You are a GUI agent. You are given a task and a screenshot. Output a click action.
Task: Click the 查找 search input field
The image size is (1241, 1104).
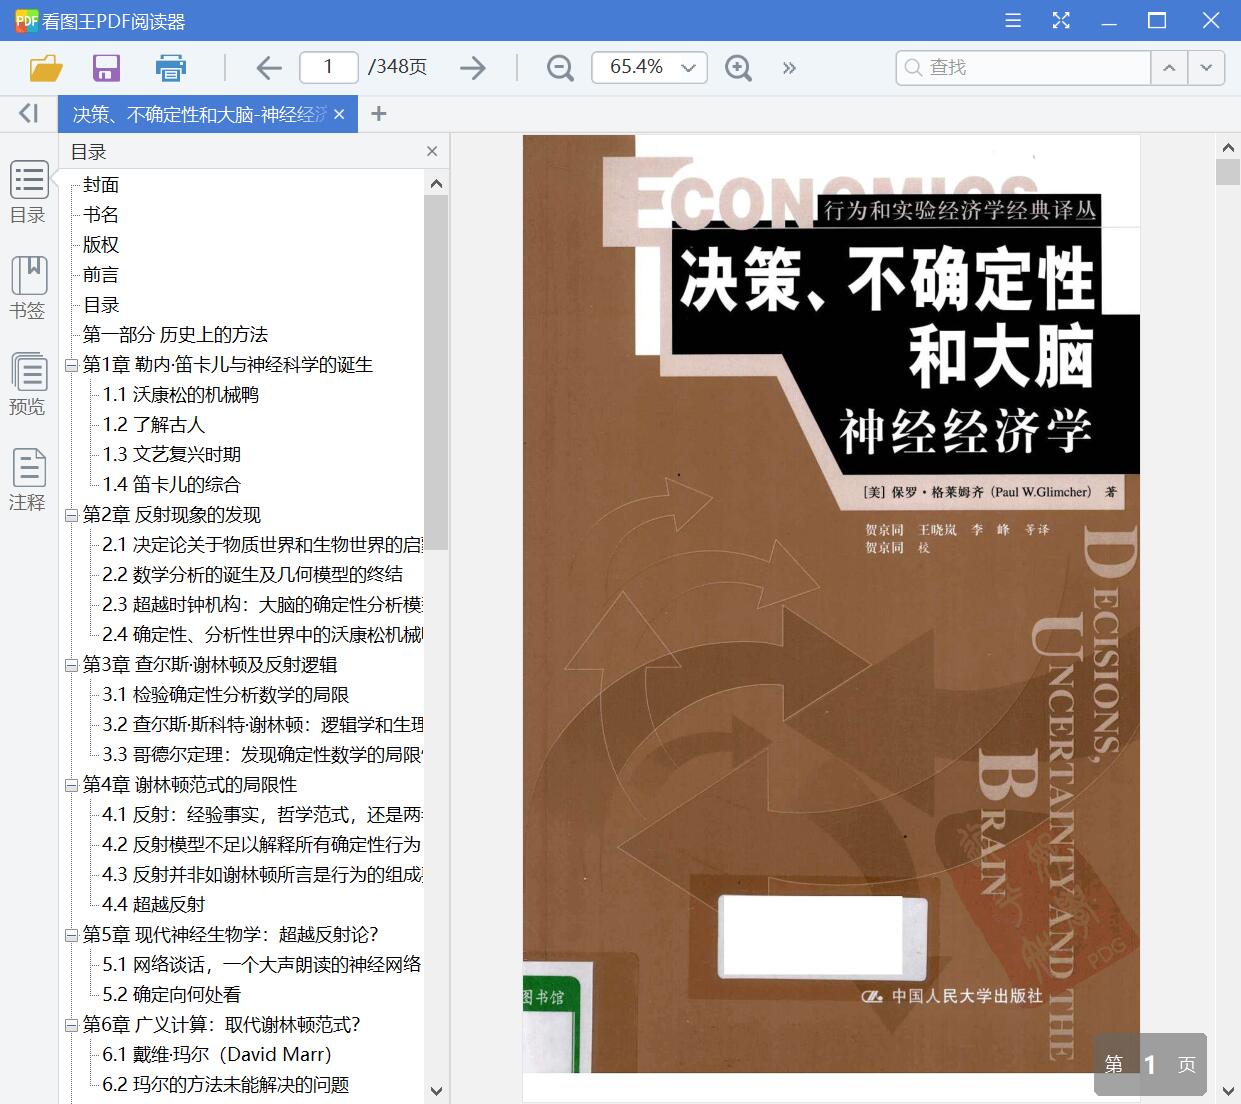pos(1024,68)
